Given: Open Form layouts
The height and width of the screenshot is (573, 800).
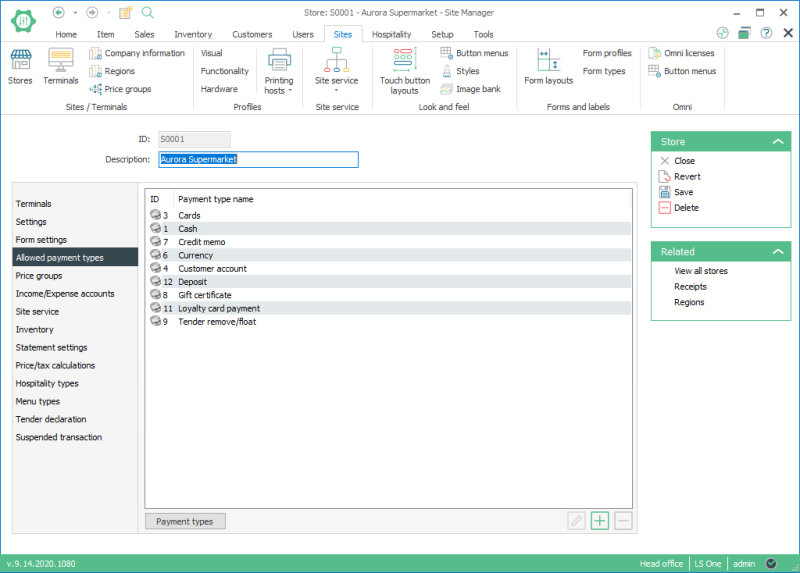Looking at the screenshot, I should 548,66.
